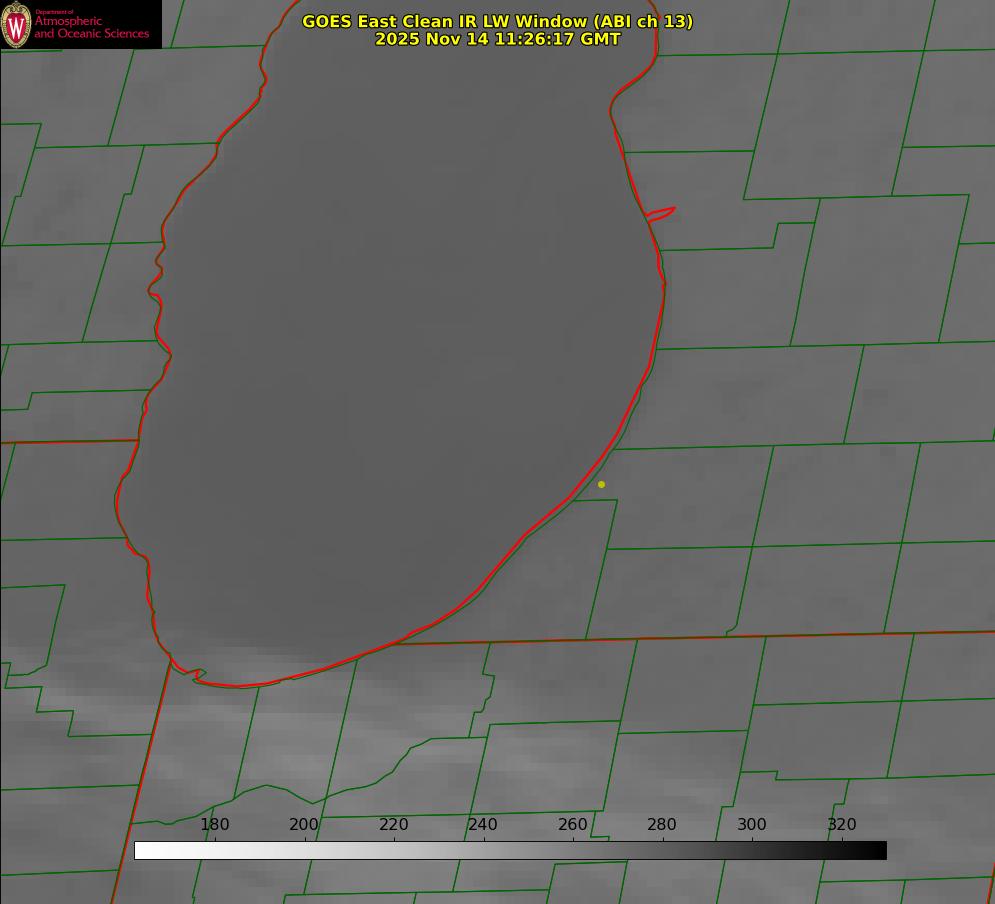Click the word GMT in the timestamp

click(x=599, y=39)
